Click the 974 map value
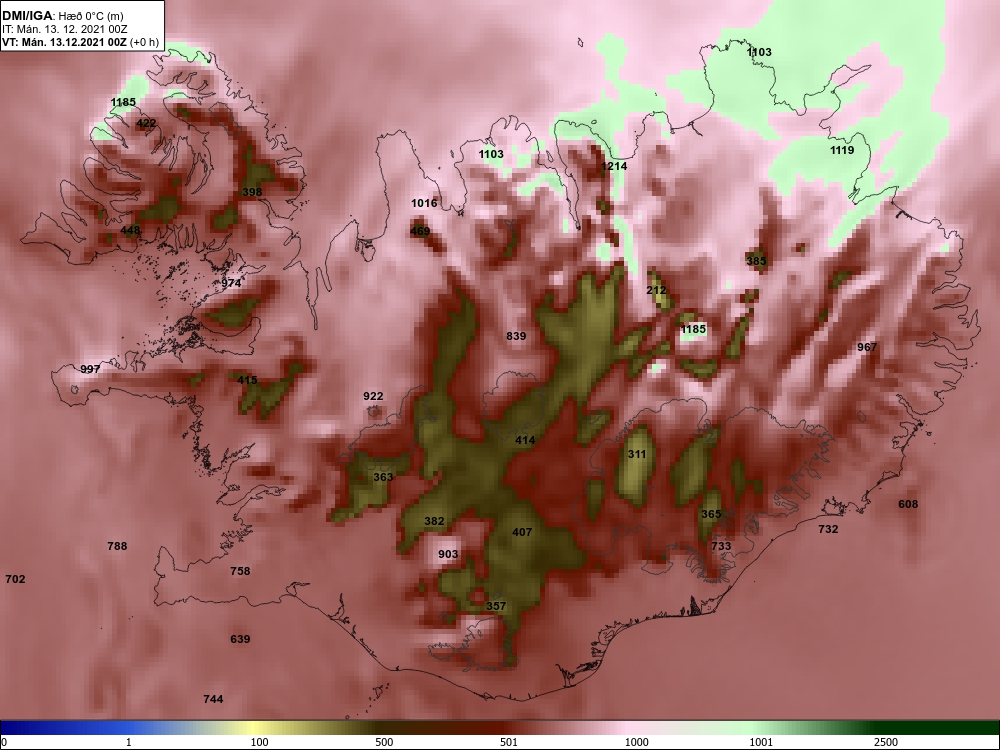 point(232,283)
